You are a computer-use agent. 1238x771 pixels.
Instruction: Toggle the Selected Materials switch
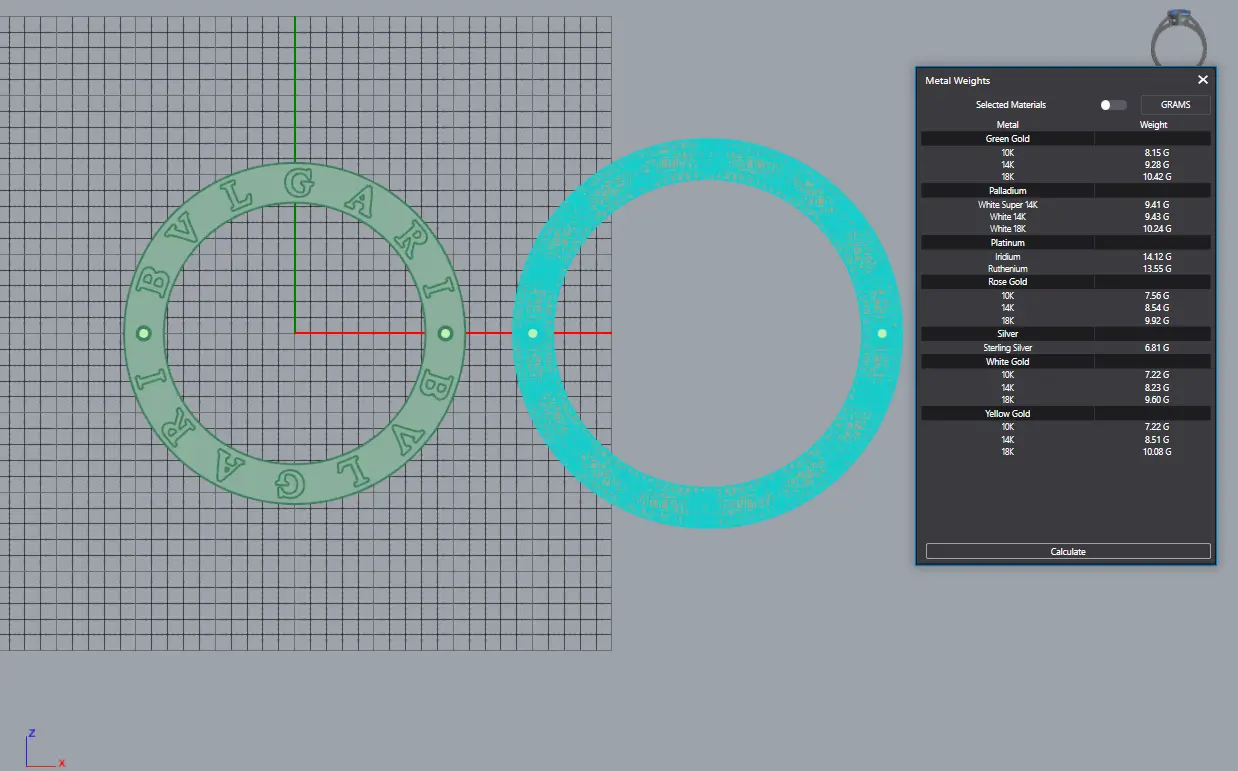(1112, 105)
